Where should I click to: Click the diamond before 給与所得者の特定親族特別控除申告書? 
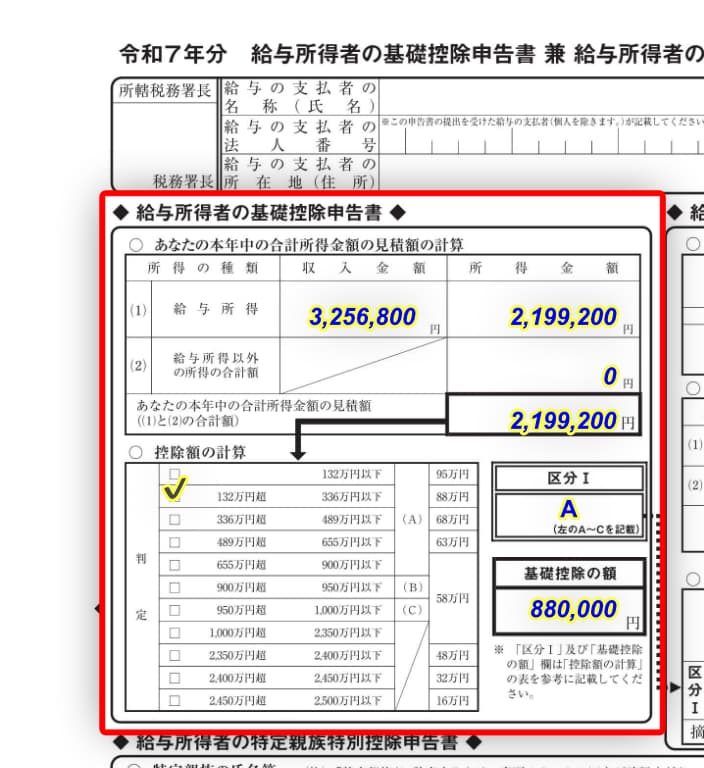point(122,742)
